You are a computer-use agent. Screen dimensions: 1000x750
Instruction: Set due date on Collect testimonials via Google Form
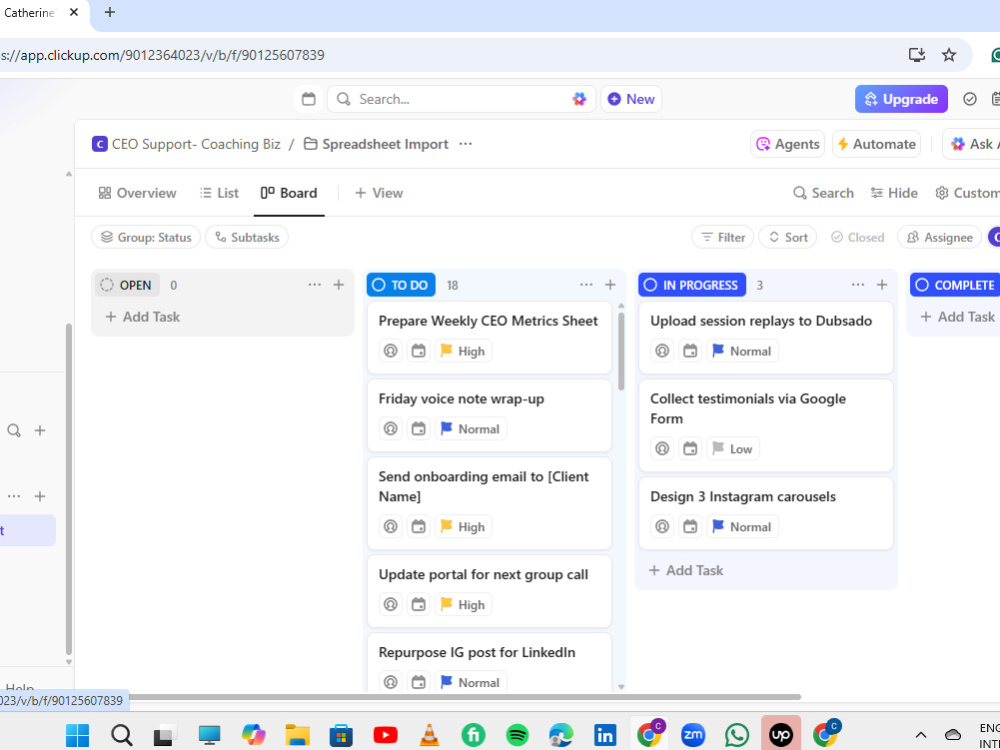pos(690,448)
